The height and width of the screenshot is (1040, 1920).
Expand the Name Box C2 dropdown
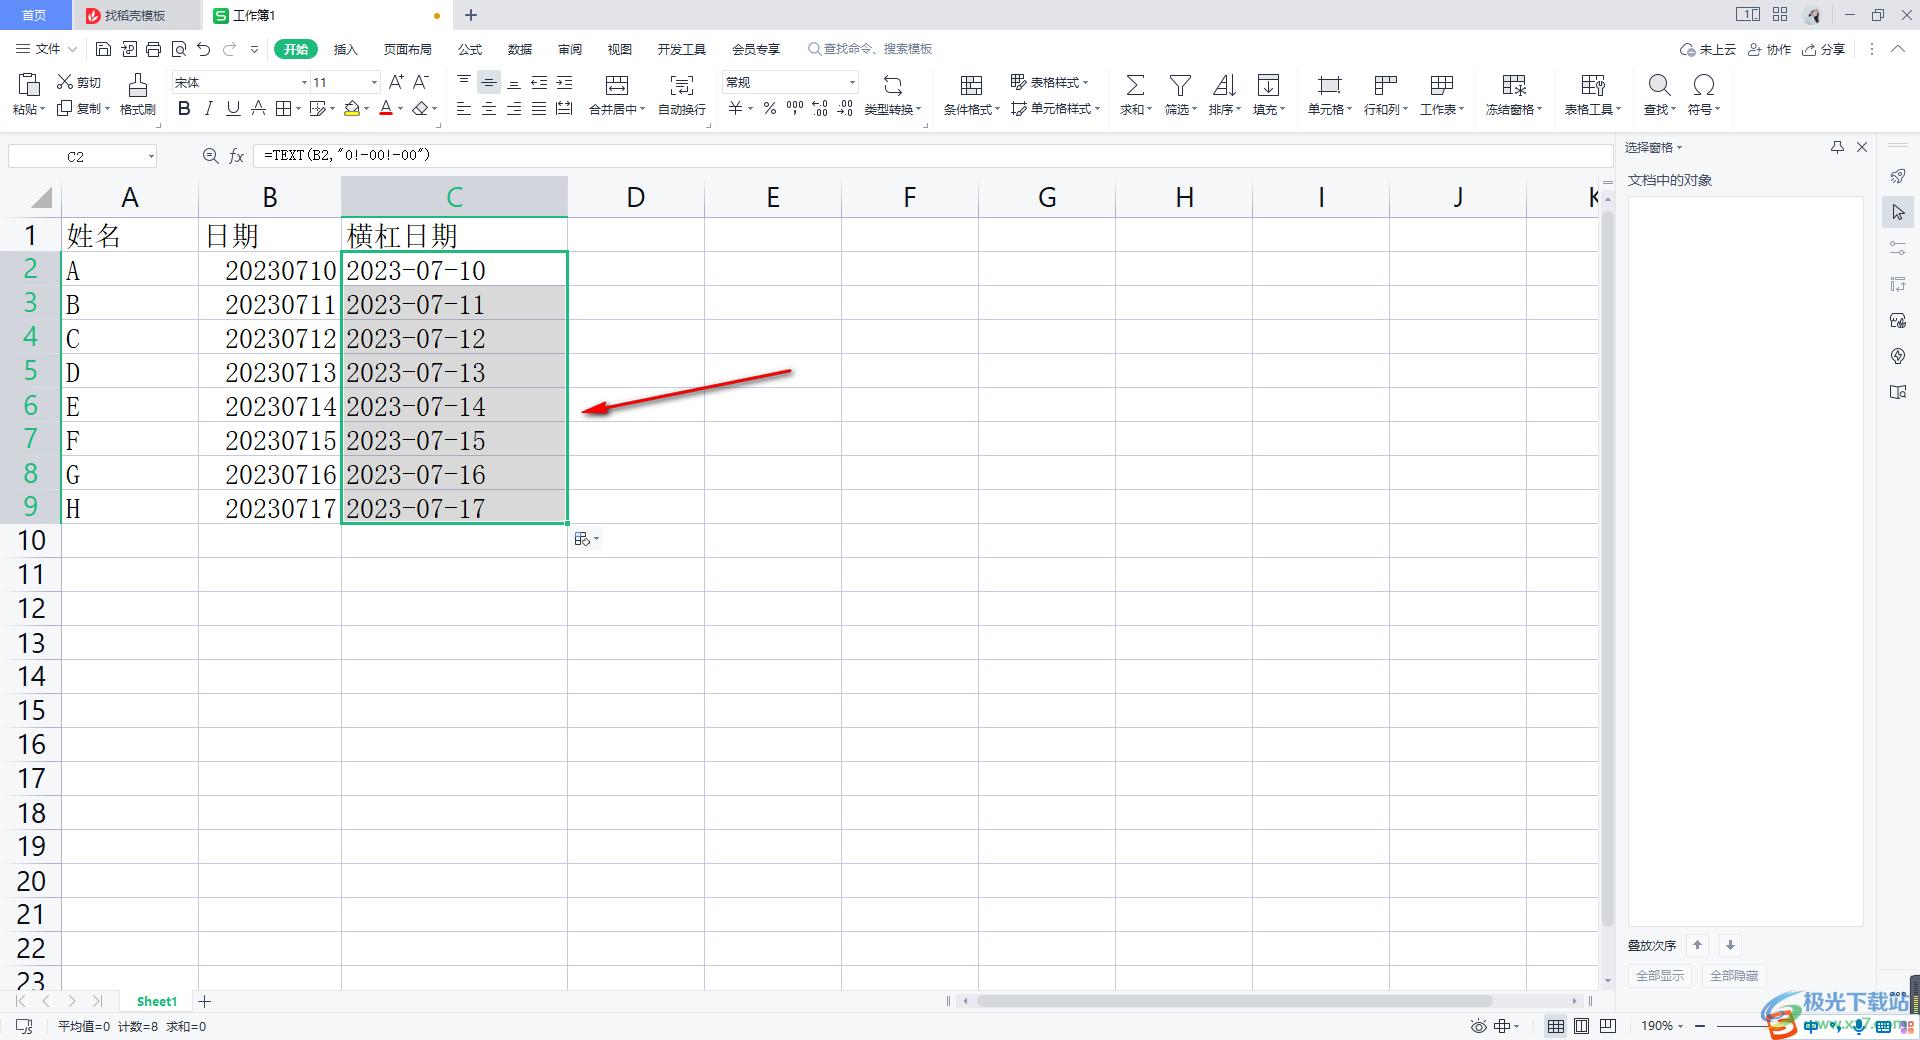pos(151,156)
